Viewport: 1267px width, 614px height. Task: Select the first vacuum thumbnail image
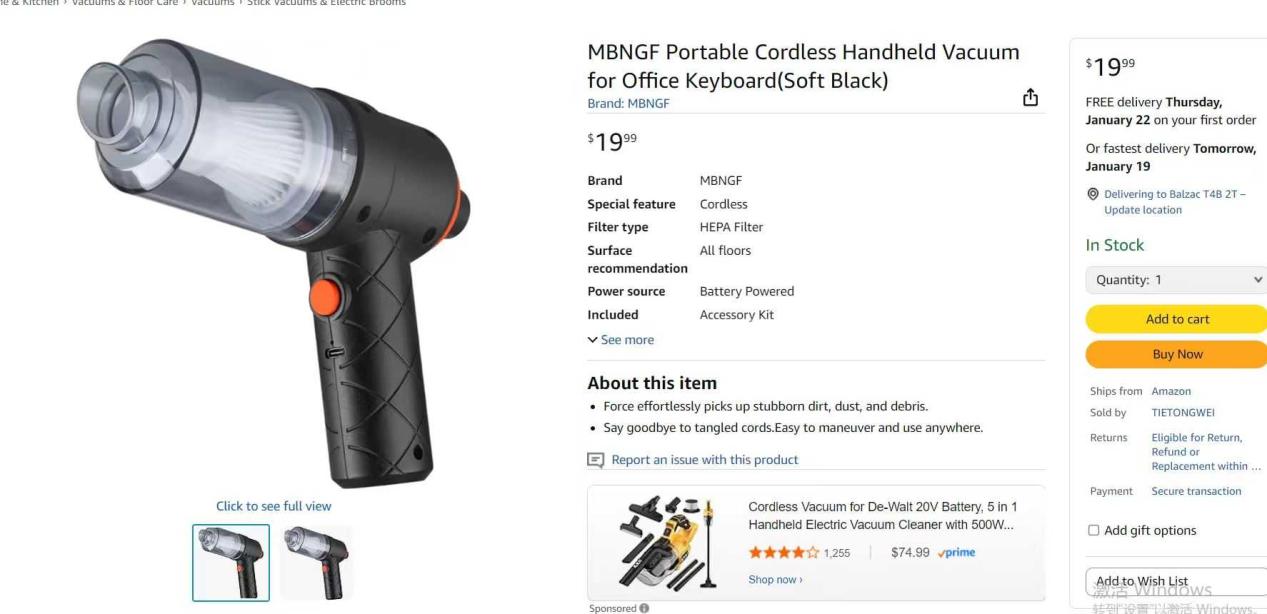click(231, 563)
